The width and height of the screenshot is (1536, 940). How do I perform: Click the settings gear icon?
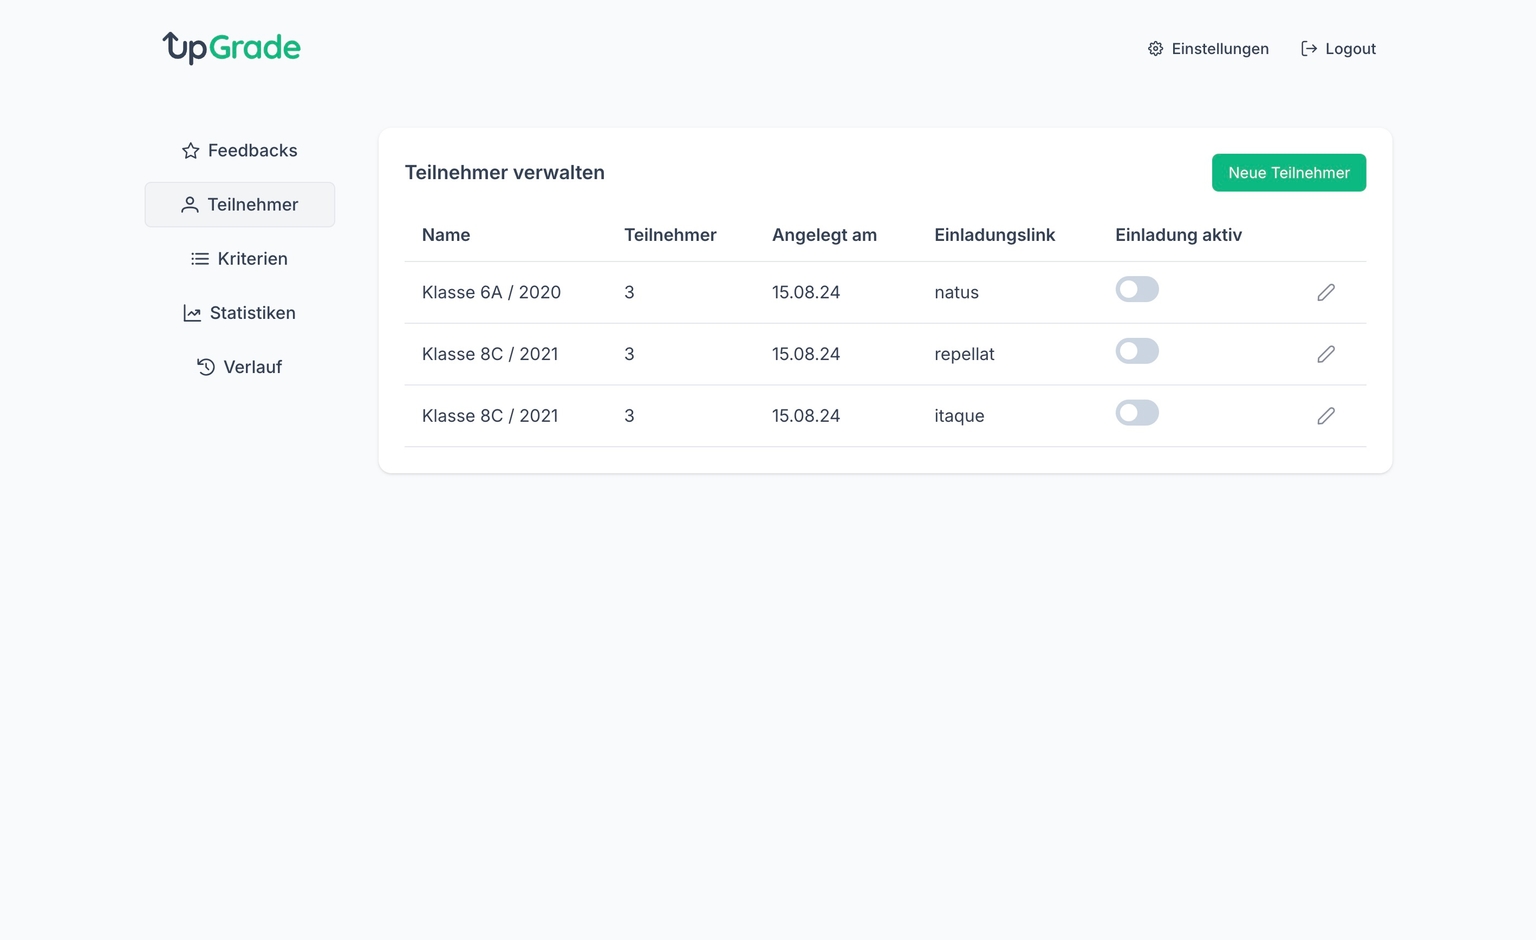tap(1155, 49)
